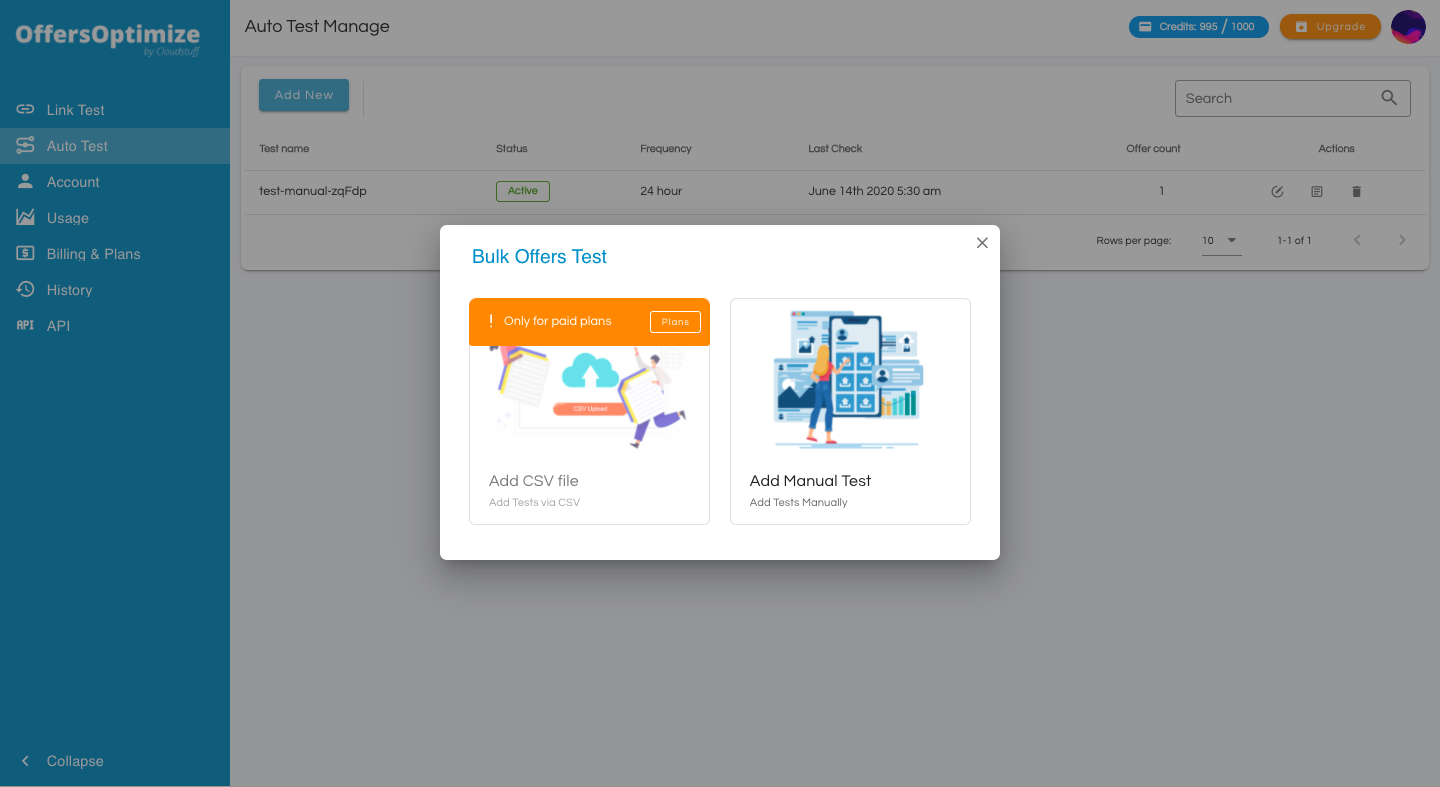
Task: Go to next page arrow
Action: click(x=1402, y=240)
